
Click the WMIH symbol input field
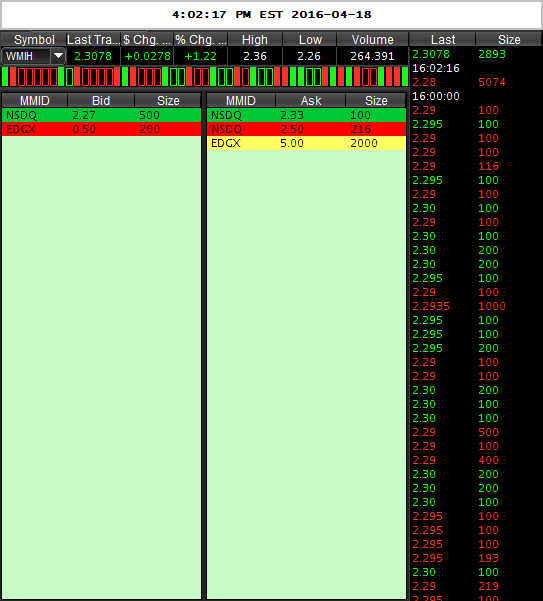coord(26,56)
